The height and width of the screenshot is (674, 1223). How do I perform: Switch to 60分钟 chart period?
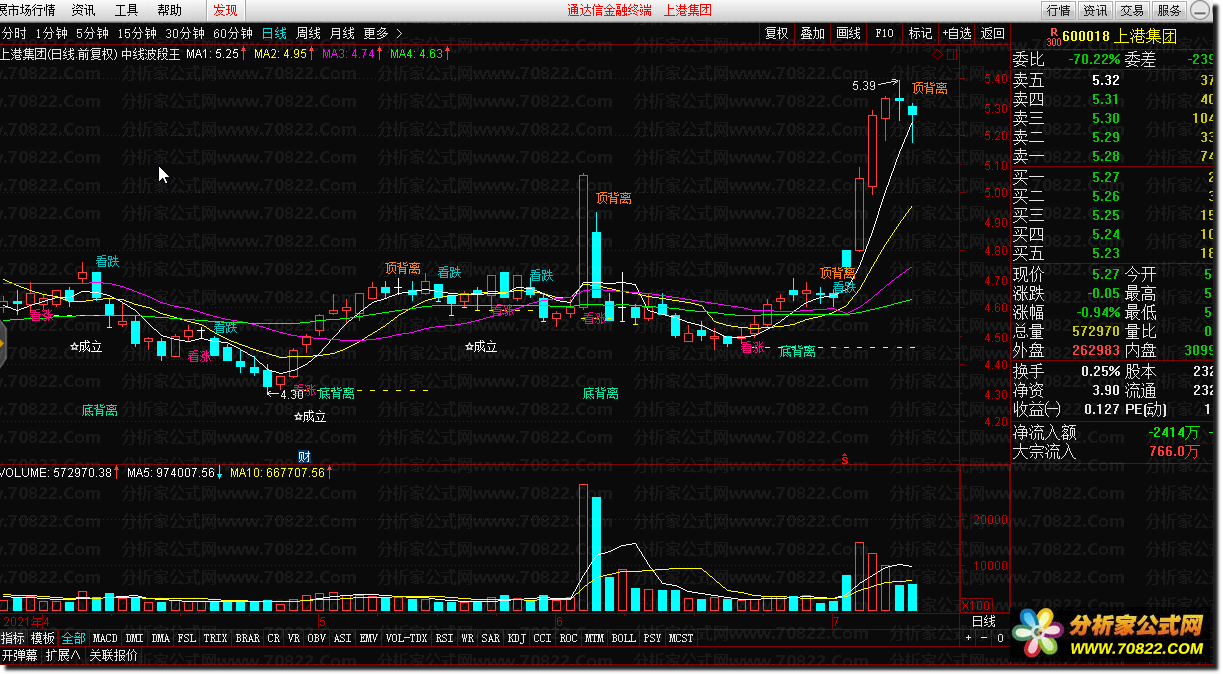pos(233,33)
